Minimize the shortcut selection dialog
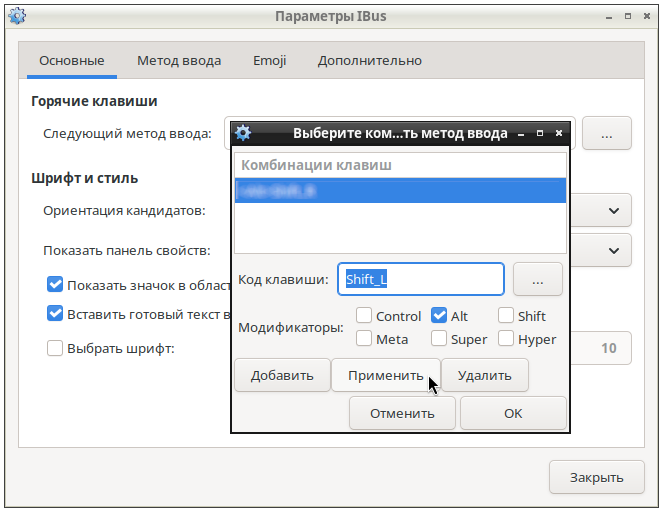663x511 pixels. pyautogui.click(x=521, y=133)
